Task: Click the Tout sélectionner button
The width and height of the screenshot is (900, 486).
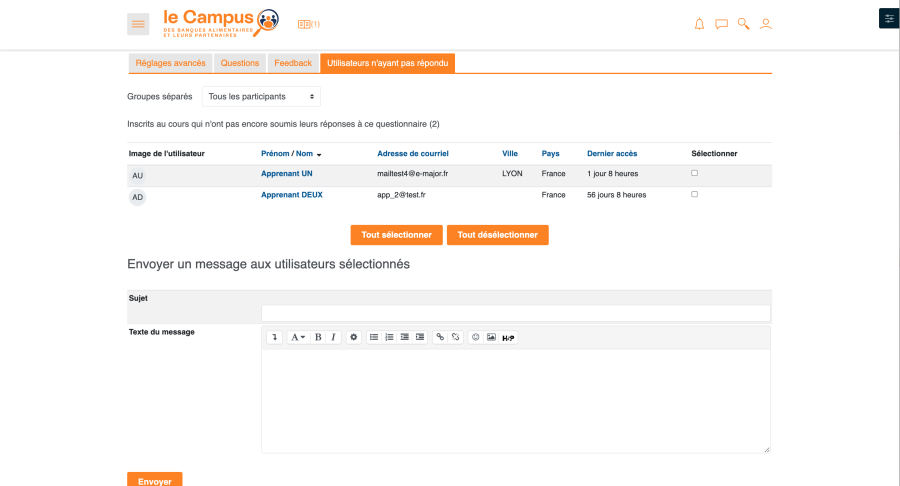Action: coord(396,235)
